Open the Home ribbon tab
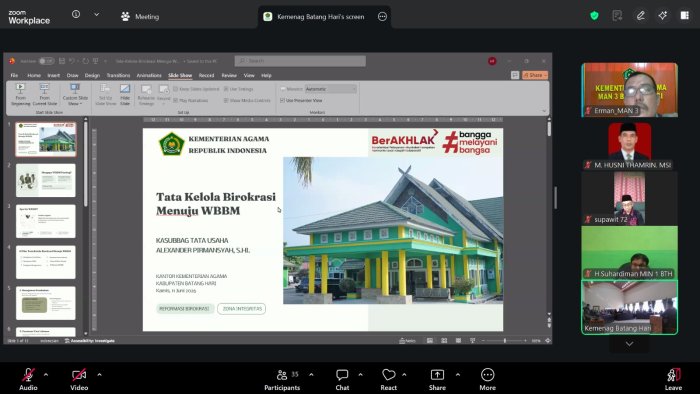The width and height of the screenshot is (700, 394). click(34, 75)
